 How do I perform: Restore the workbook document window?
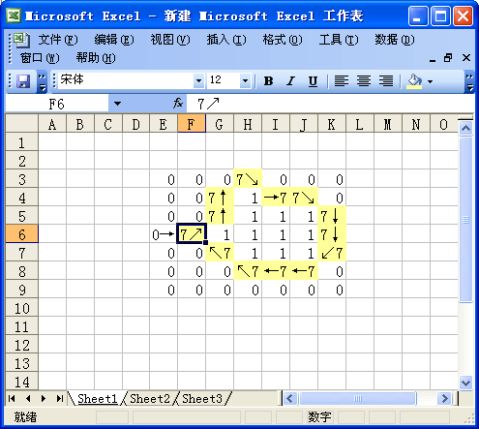pos(448,58)
